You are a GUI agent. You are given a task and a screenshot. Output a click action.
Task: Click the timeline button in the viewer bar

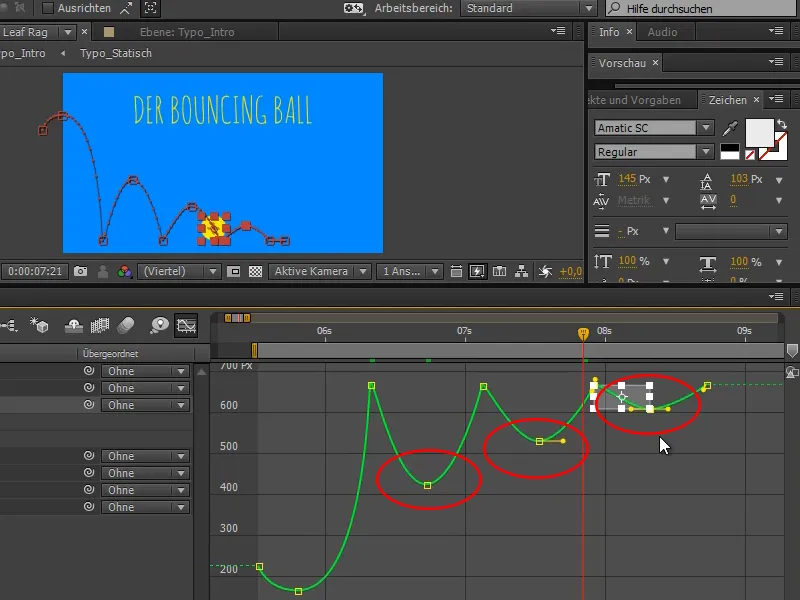(x=499, y=271)
